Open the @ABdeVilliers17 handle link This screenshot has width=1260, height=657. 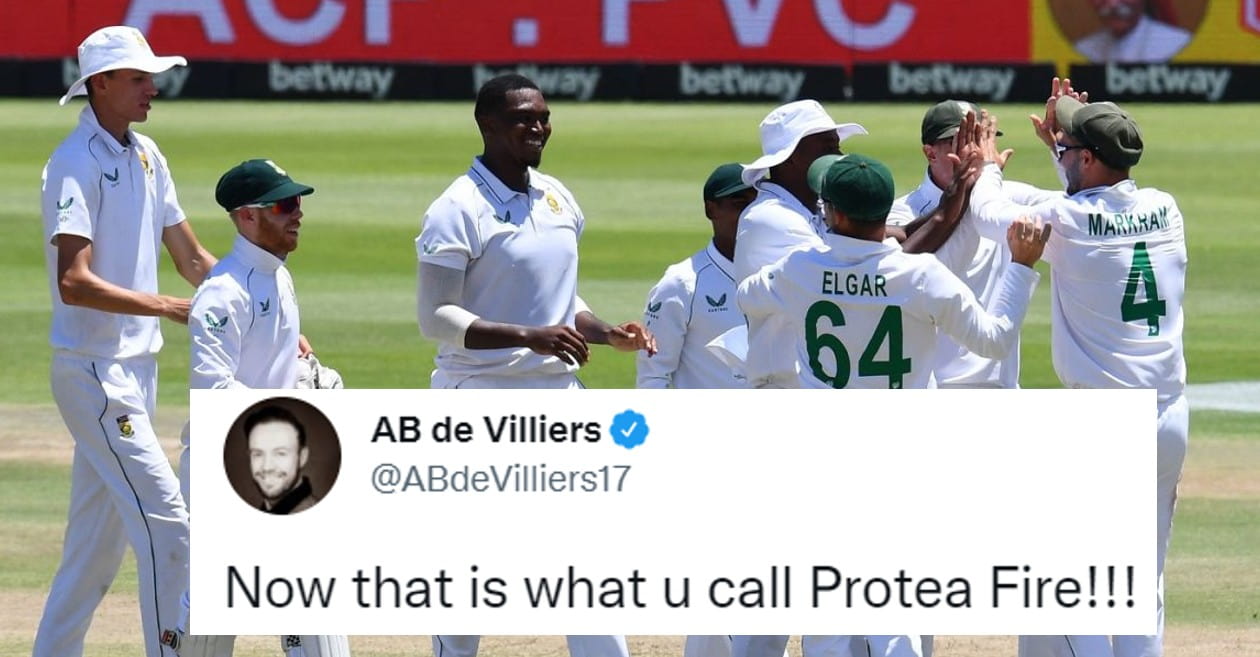click(x=501, y=478)
